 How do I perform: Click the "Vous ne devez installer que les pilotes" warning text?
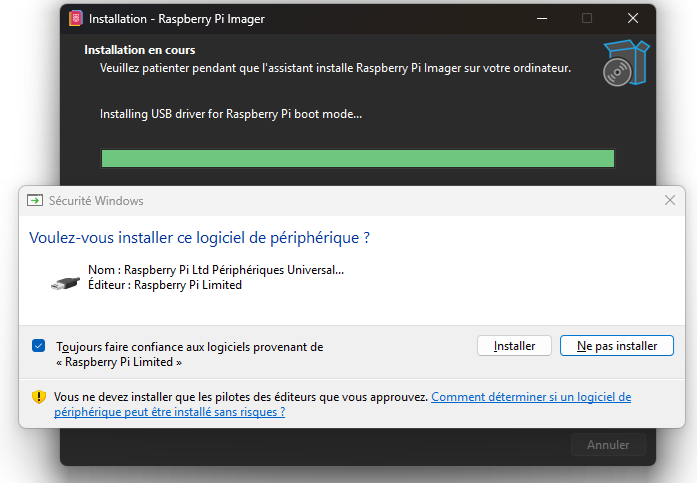pyautogui.click(x=241, y=397)
